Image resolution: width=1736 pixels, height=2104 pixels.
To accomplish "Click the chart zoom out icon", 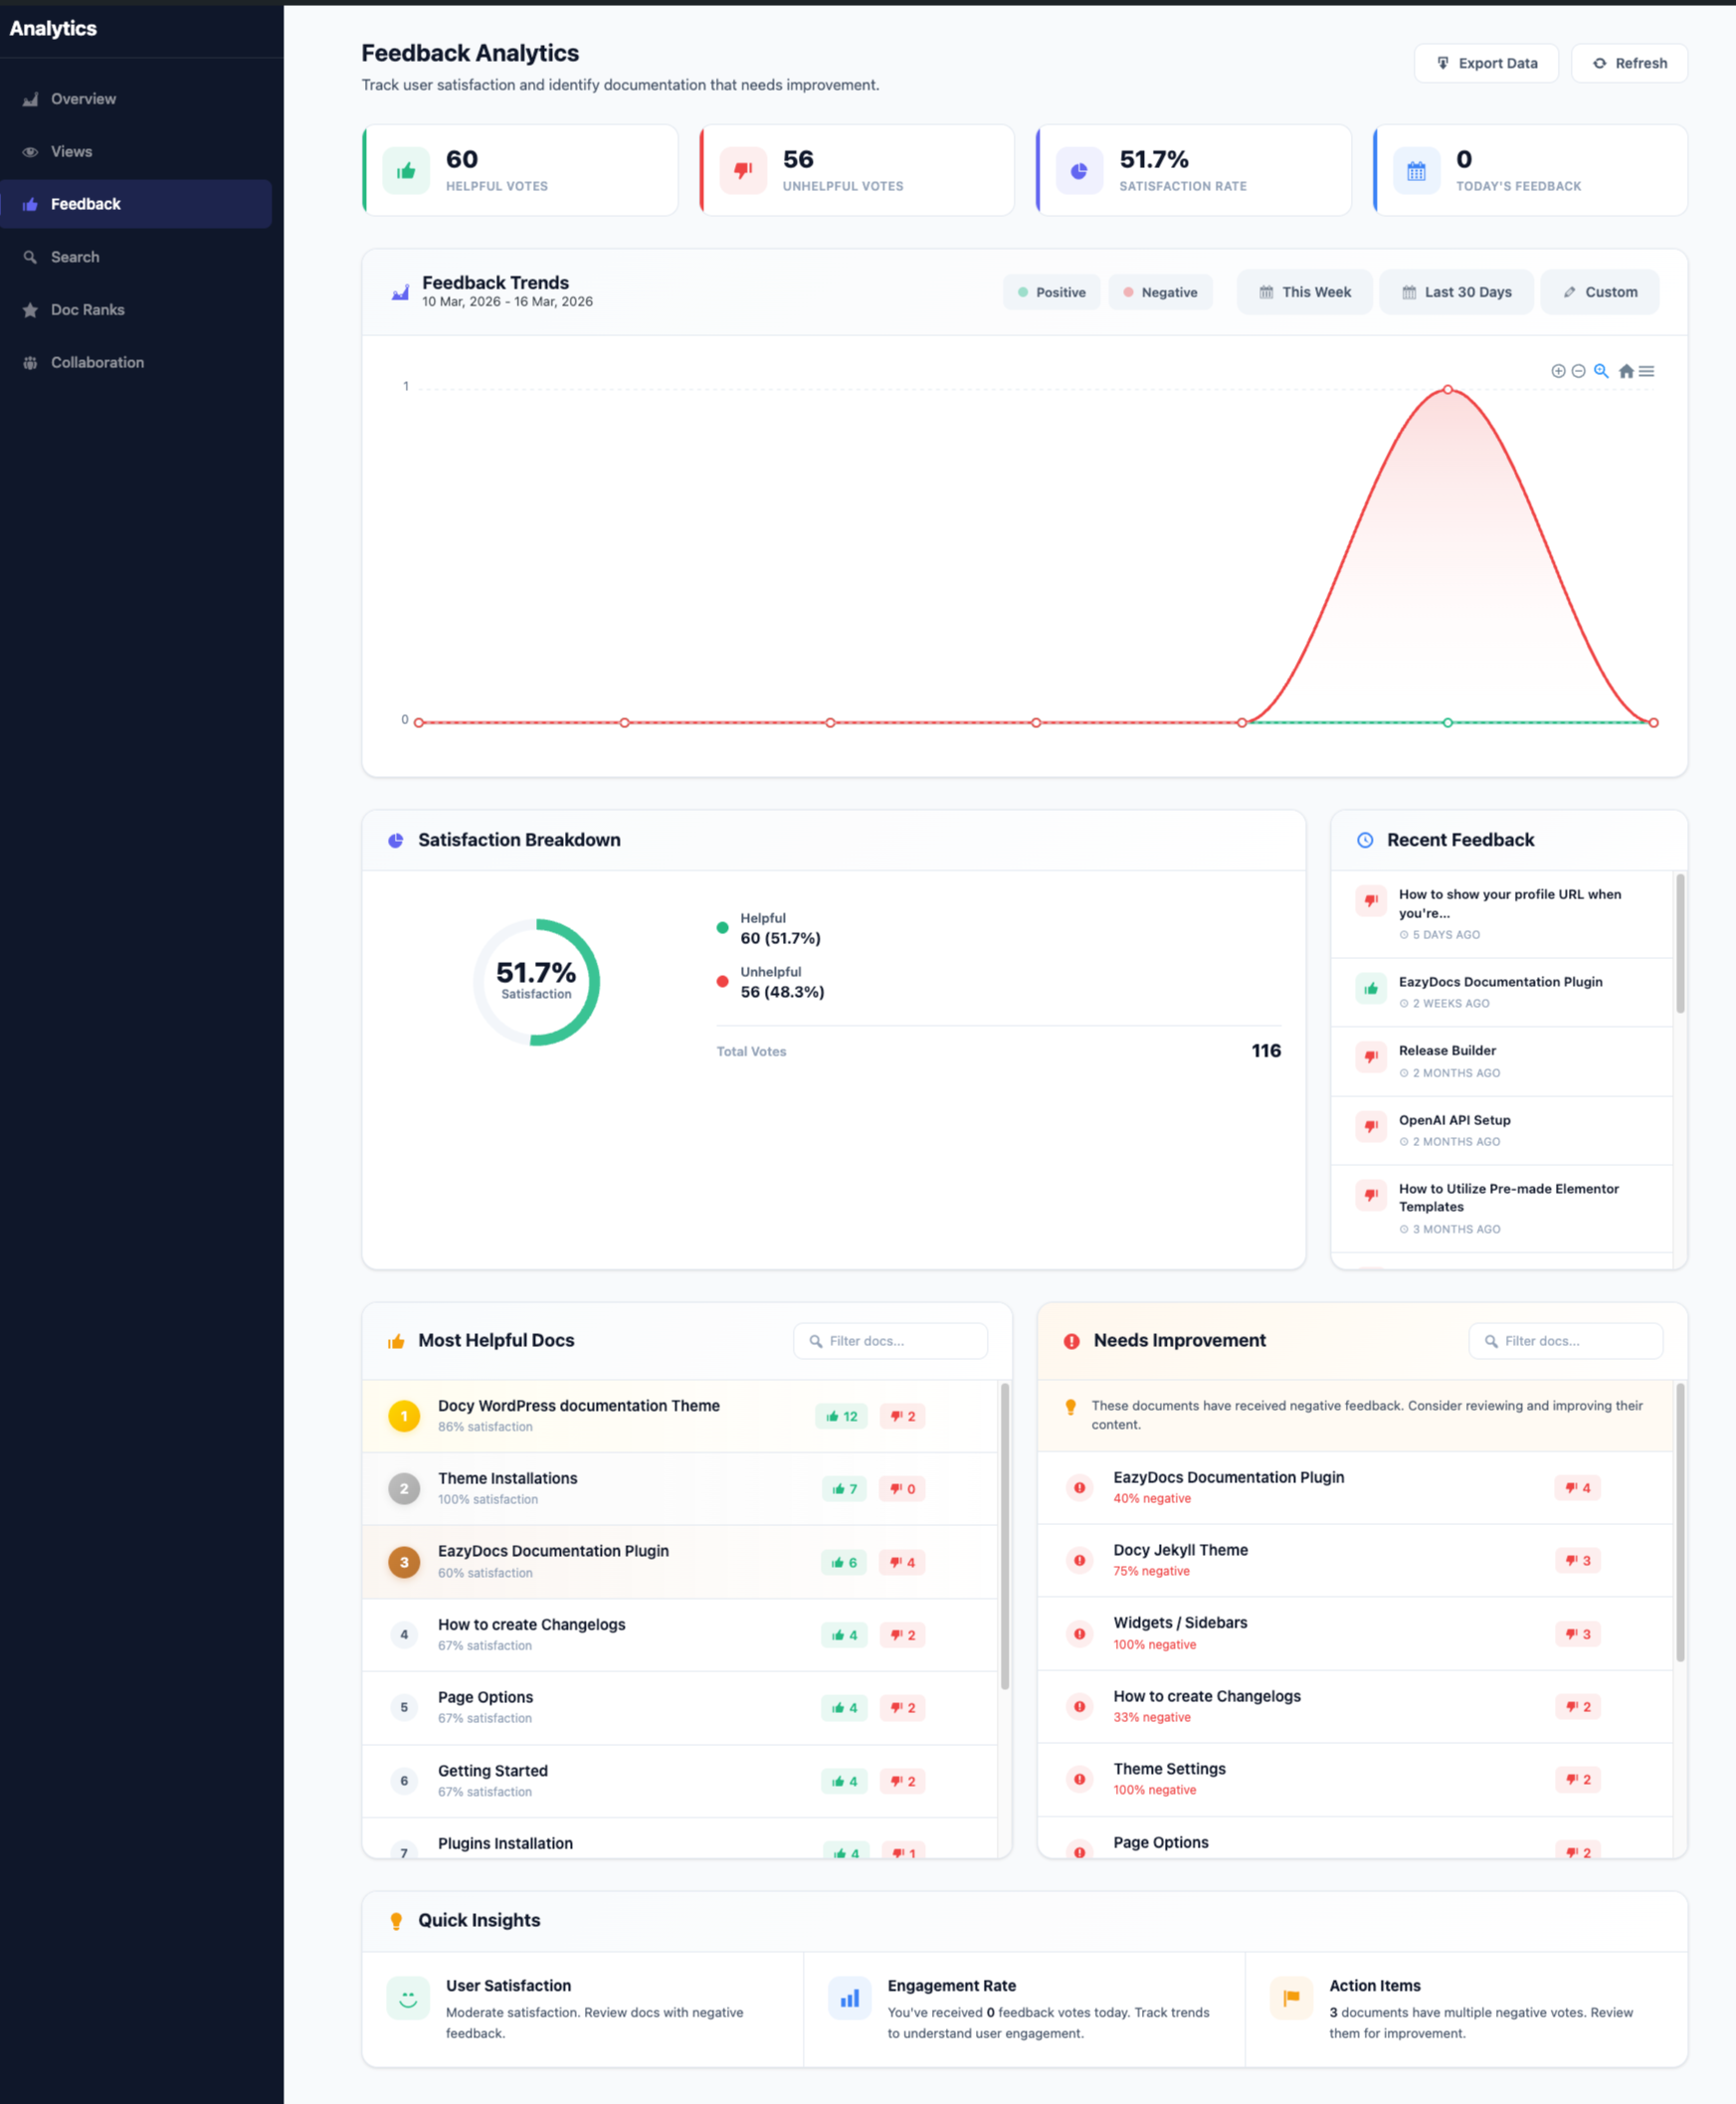I will [x=1578, y=371].
